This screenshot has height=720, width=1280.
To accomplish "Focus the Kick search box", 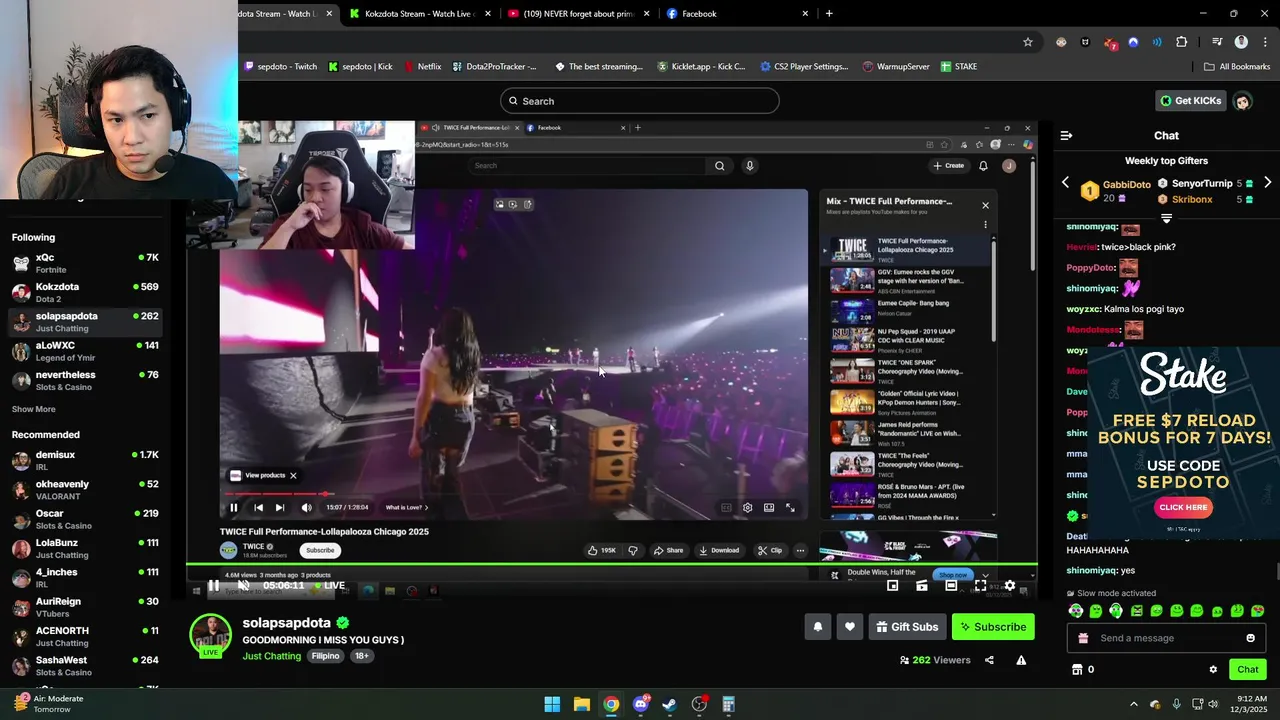I will pyautogui.click(x=640, y=101).
